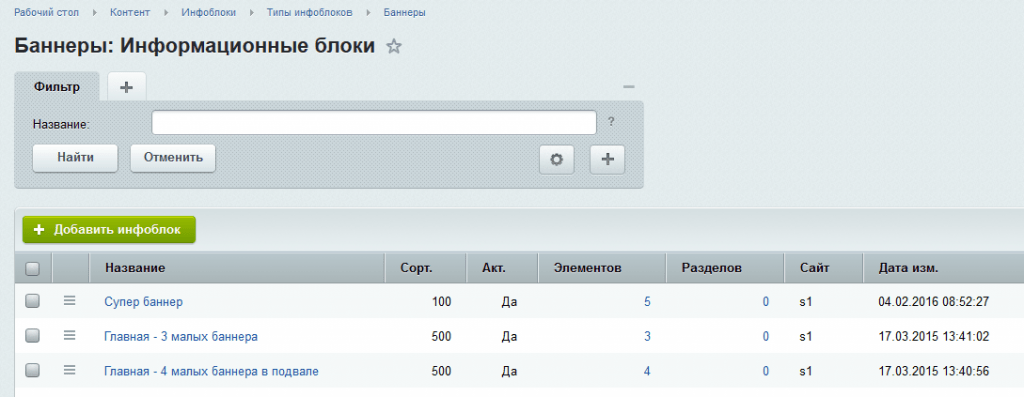
Task: Open Главная - 4 малых баннера в подвале link
Action: [211, 372]
